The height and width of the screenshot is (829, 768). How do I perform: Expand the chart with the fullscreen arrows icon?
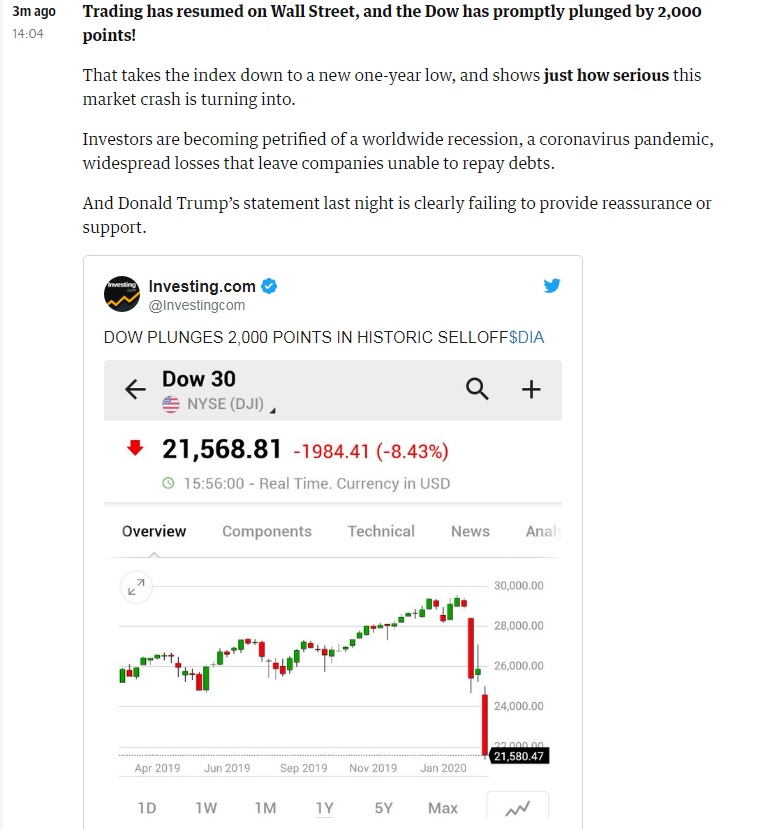click(136, 587)
